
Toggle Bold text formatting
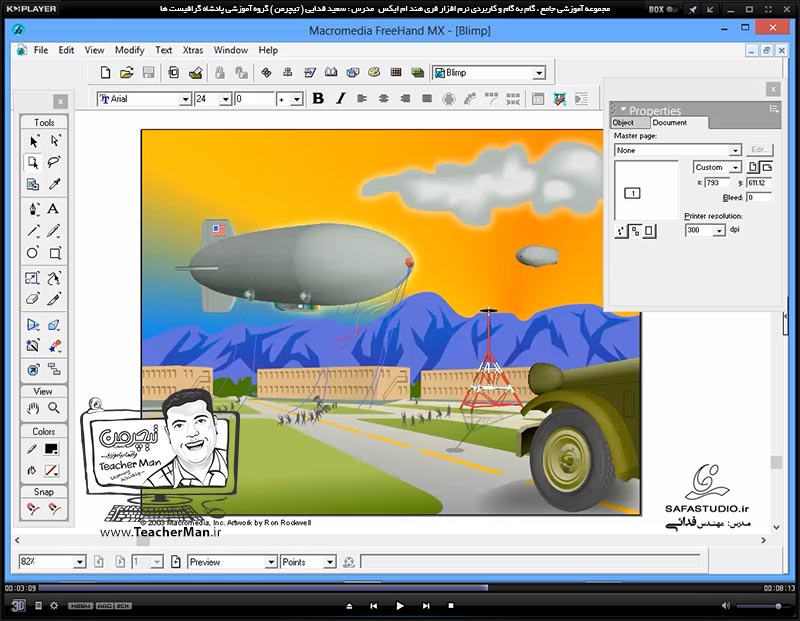tap(318, 98)
